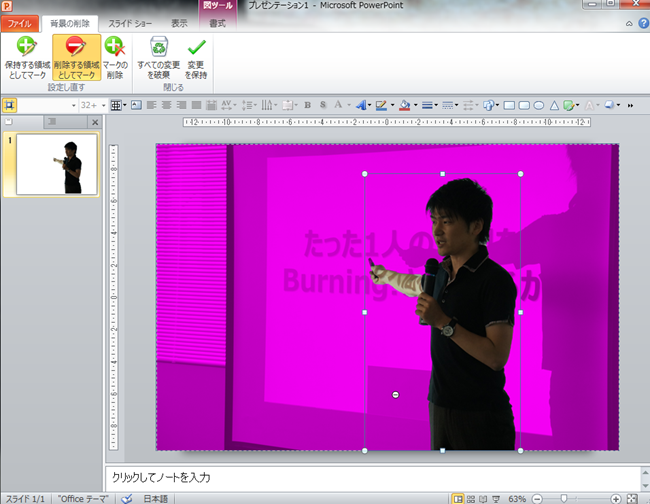Image resolution: width=650 pixels, height=504 pixels.
Task: Switch to slide sorter view icon
Action: [470, 498]
